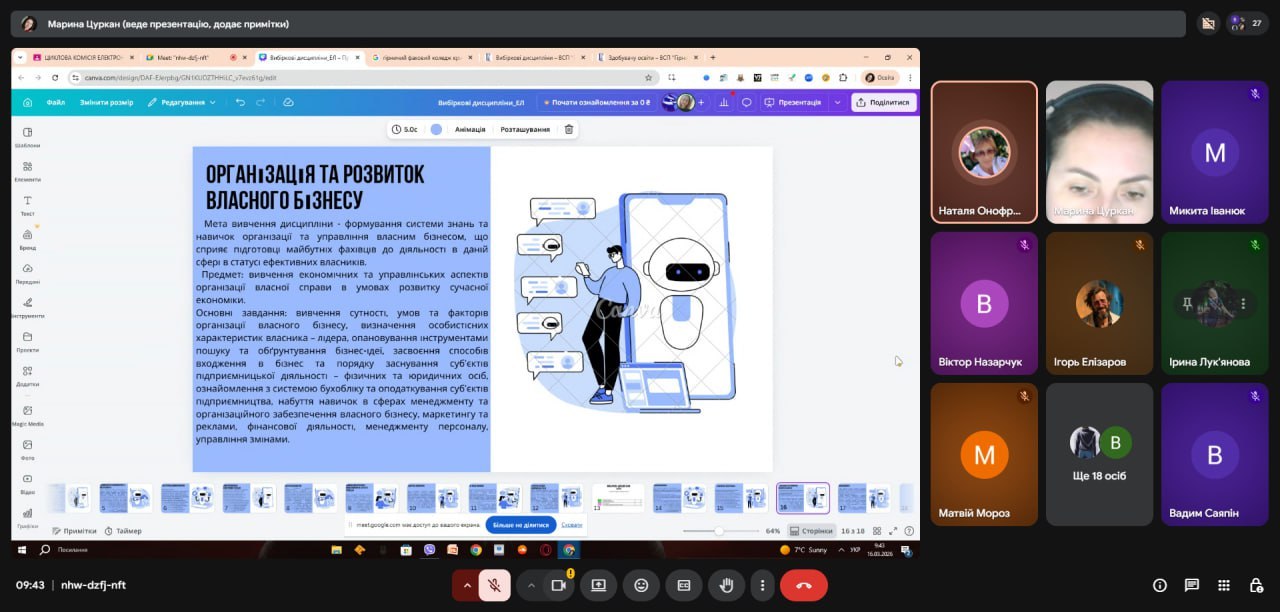Open the Activities grid icon

click(x=1224, y=585)
